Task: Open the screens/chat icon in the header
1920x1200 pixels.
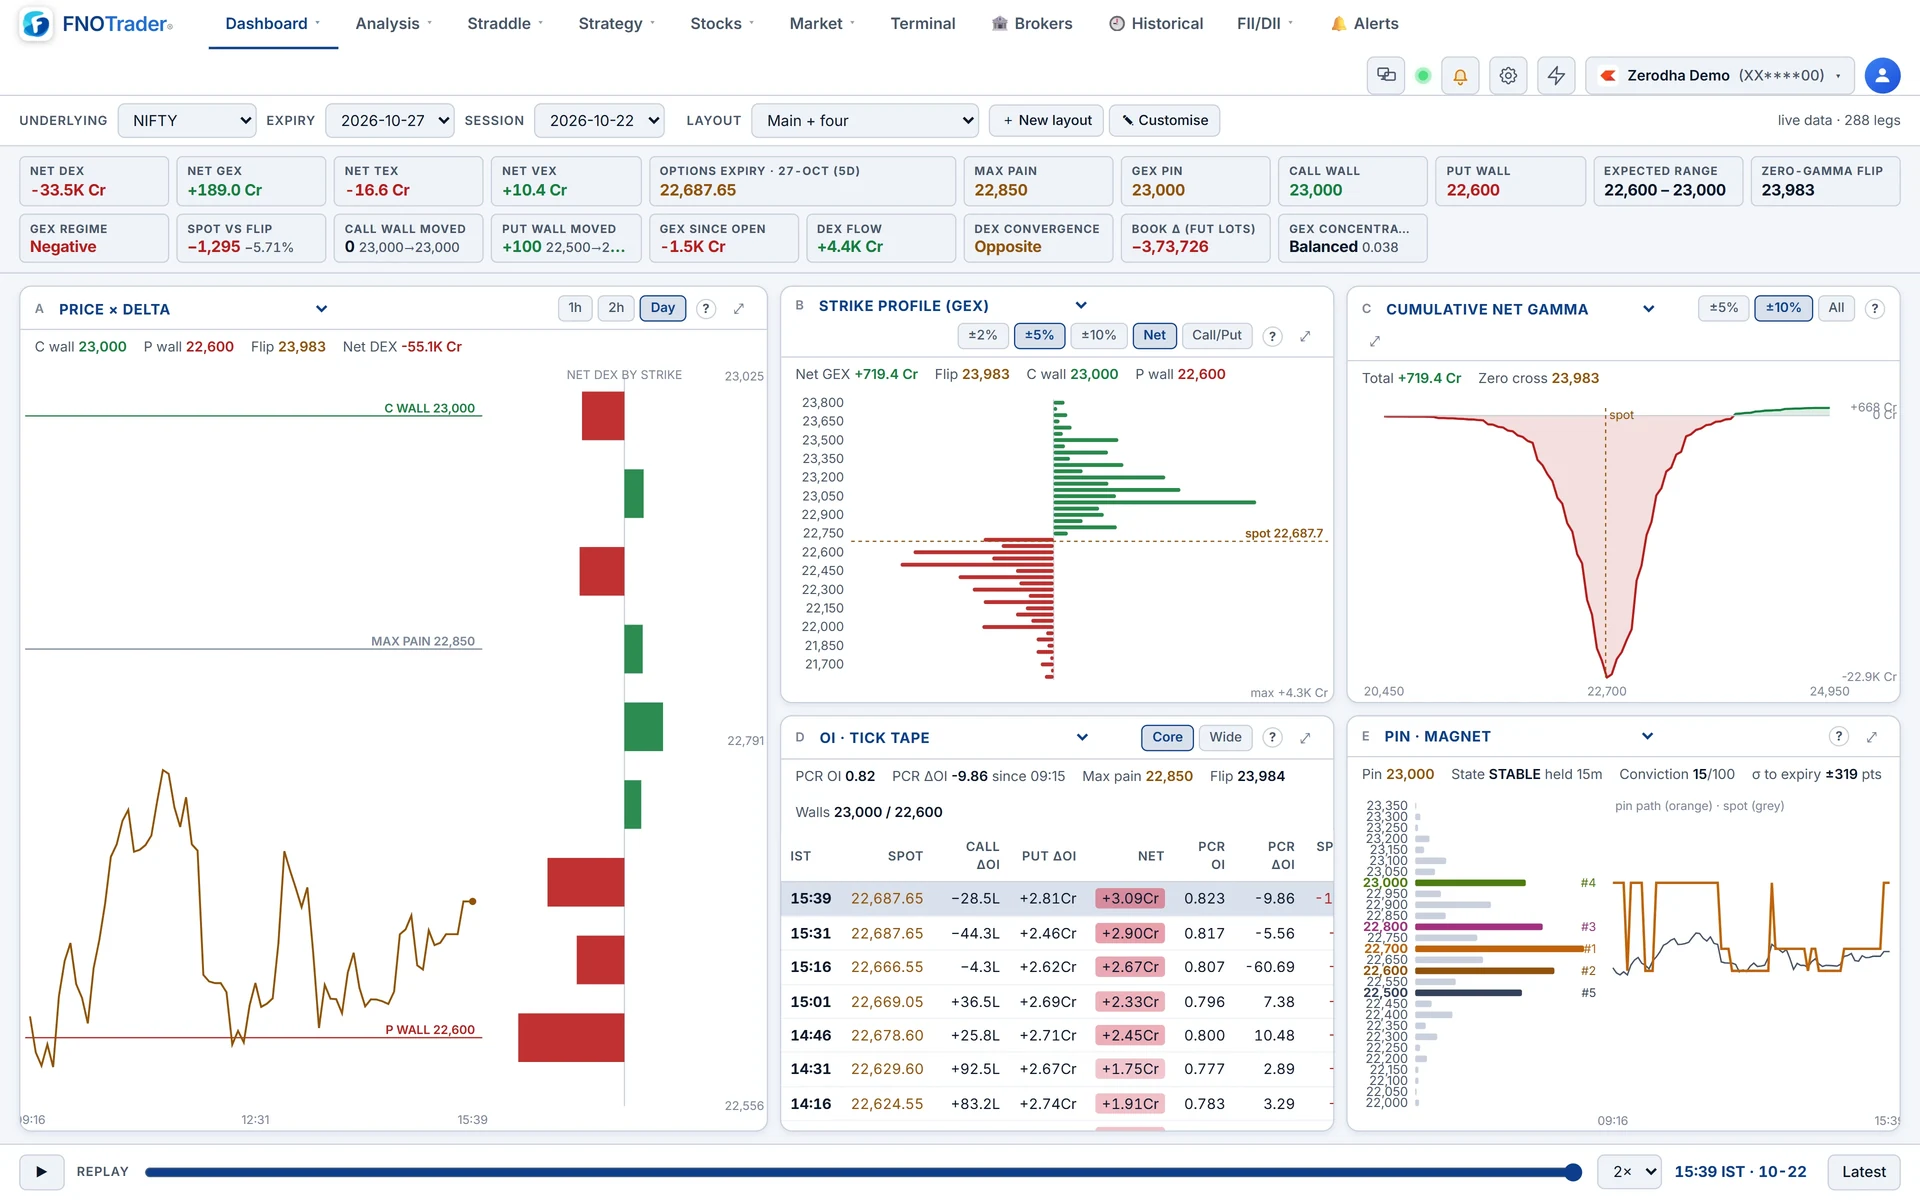Action: [x=1386, y=75]
